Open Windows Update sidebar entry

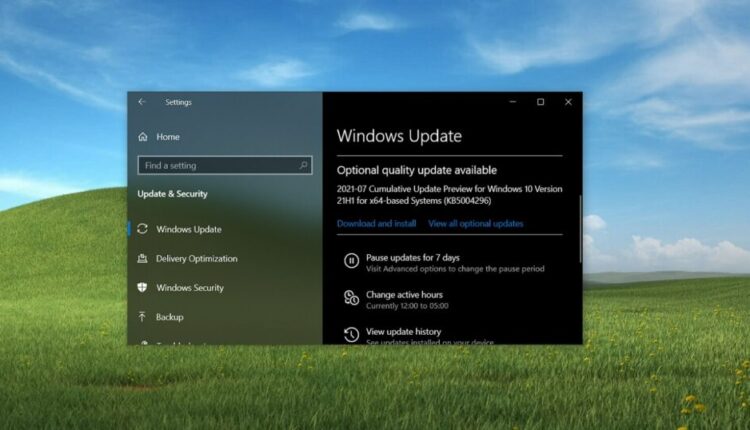pyautogui.click(x=189, y=229)
